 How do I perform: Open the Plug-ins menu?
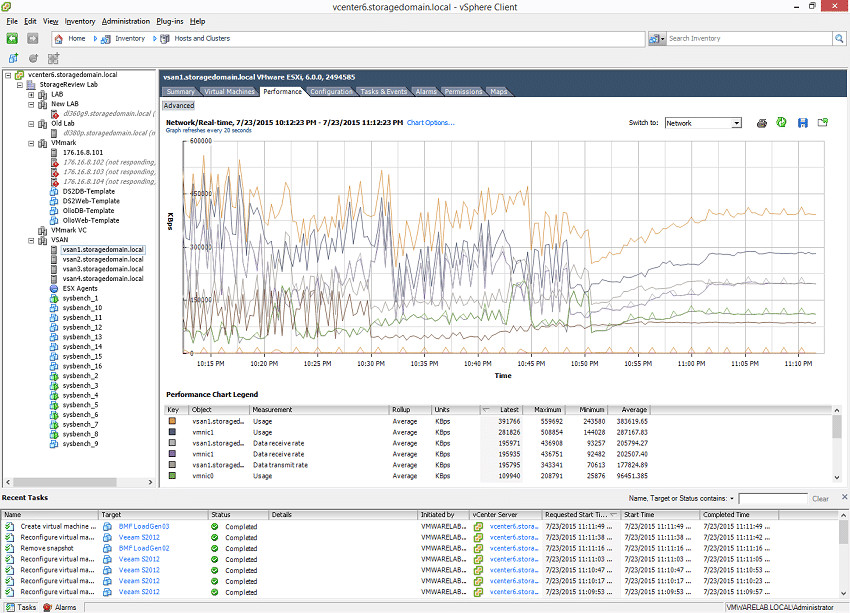pos(170,21)
